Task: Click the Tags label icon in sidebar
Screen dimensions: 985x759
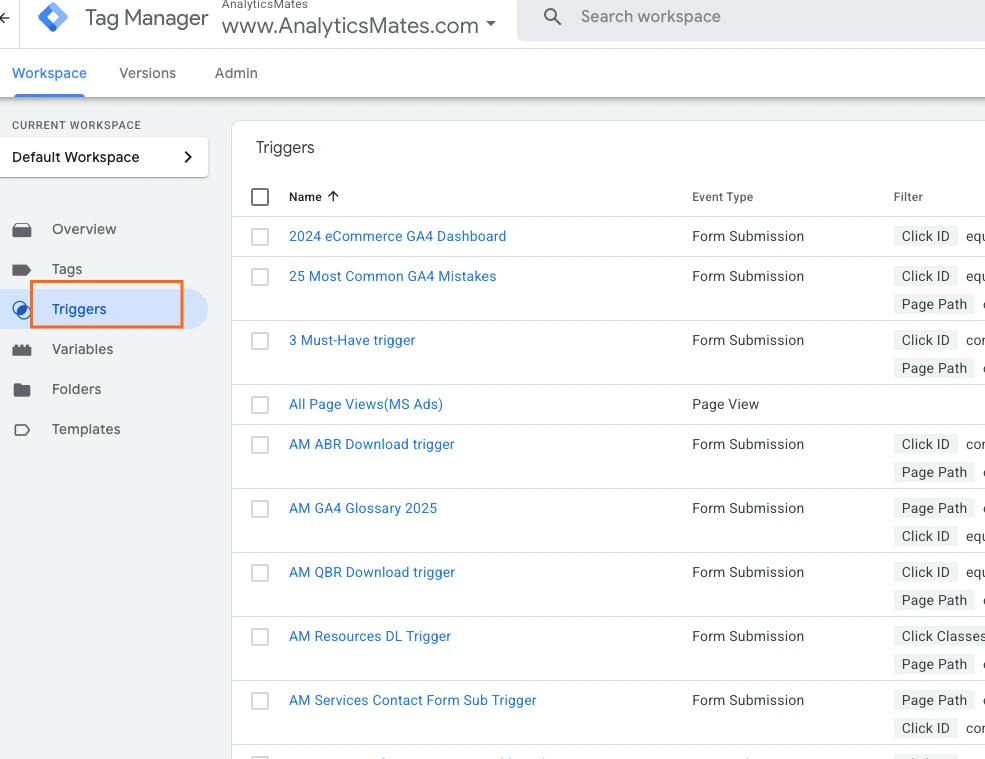Action: click(22, 270)
